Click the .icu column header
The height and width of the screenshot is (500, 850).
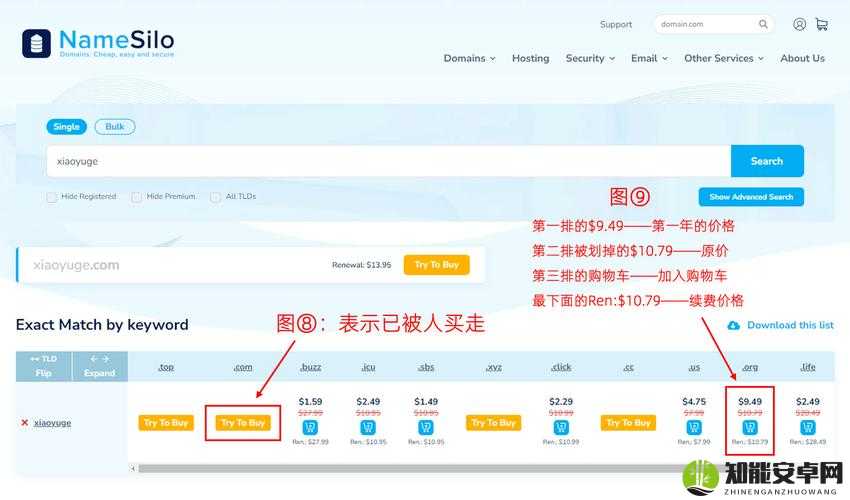pos(368,367)
